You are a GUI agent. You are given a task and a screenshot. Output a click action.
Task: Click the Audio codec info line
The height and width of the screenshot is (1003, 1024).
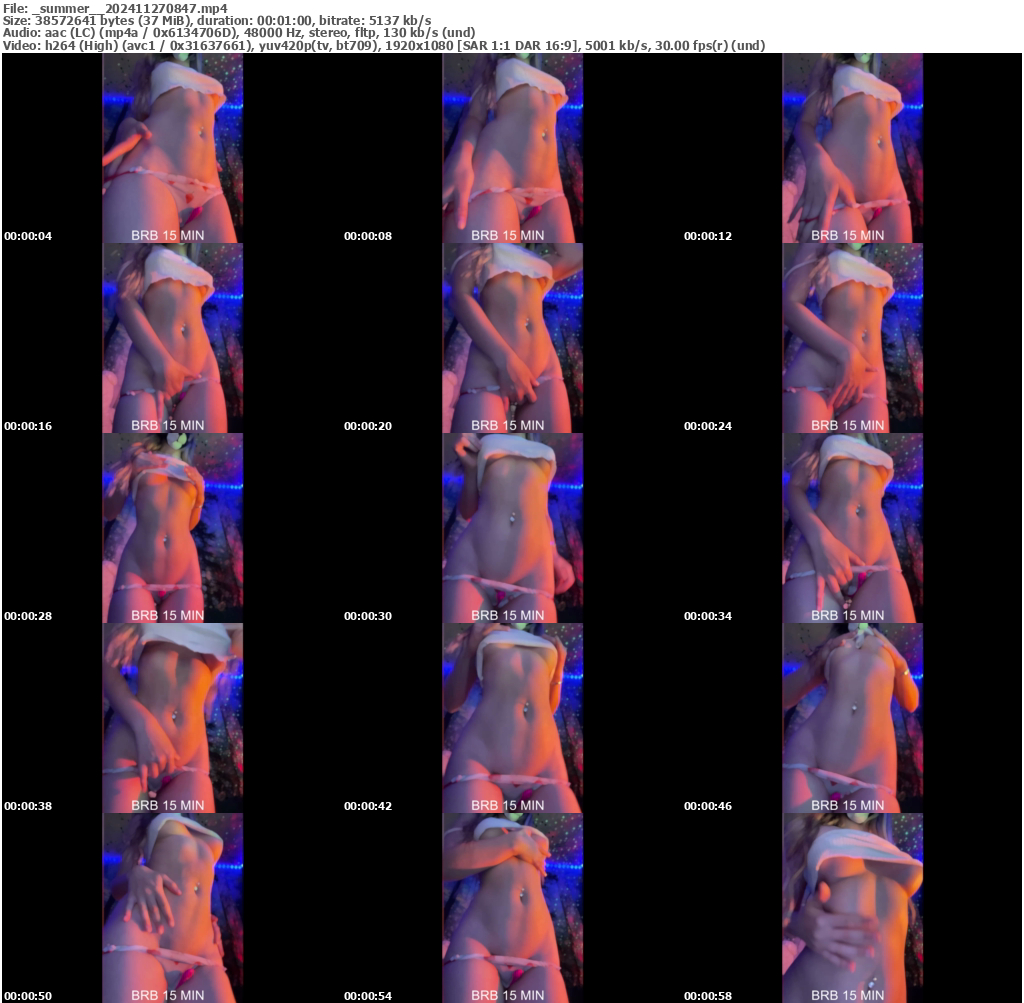[x=239, y=33]
